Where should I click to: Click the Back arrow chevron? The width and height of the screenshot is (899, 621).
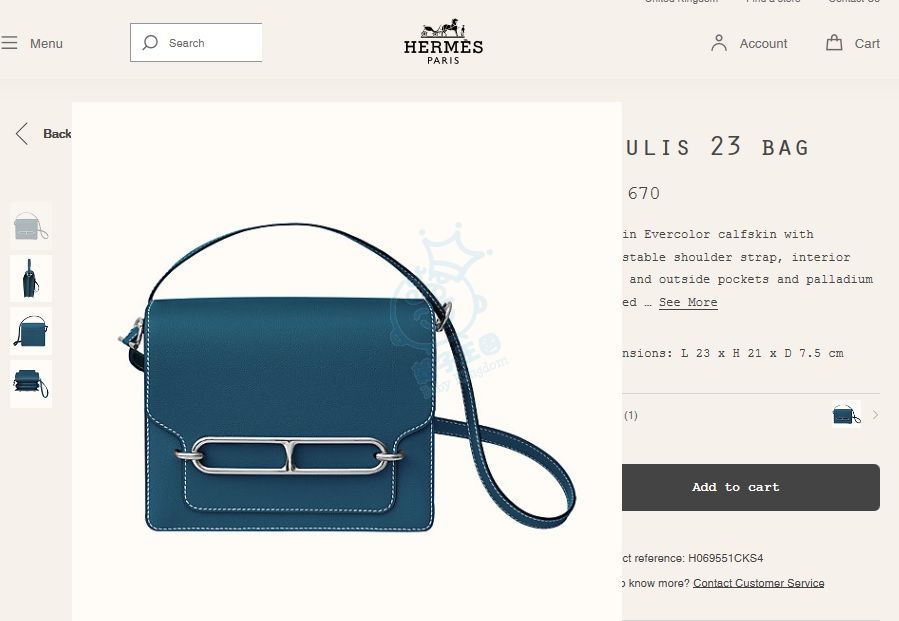pyautogui.click(x=22, y=134)
